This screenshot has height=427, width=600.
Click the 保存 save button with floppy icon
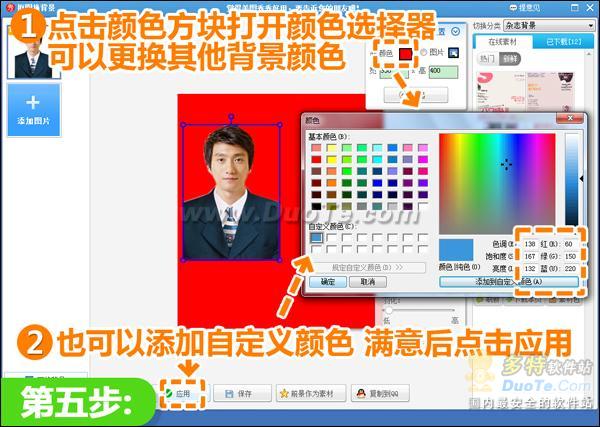point(242,393)
